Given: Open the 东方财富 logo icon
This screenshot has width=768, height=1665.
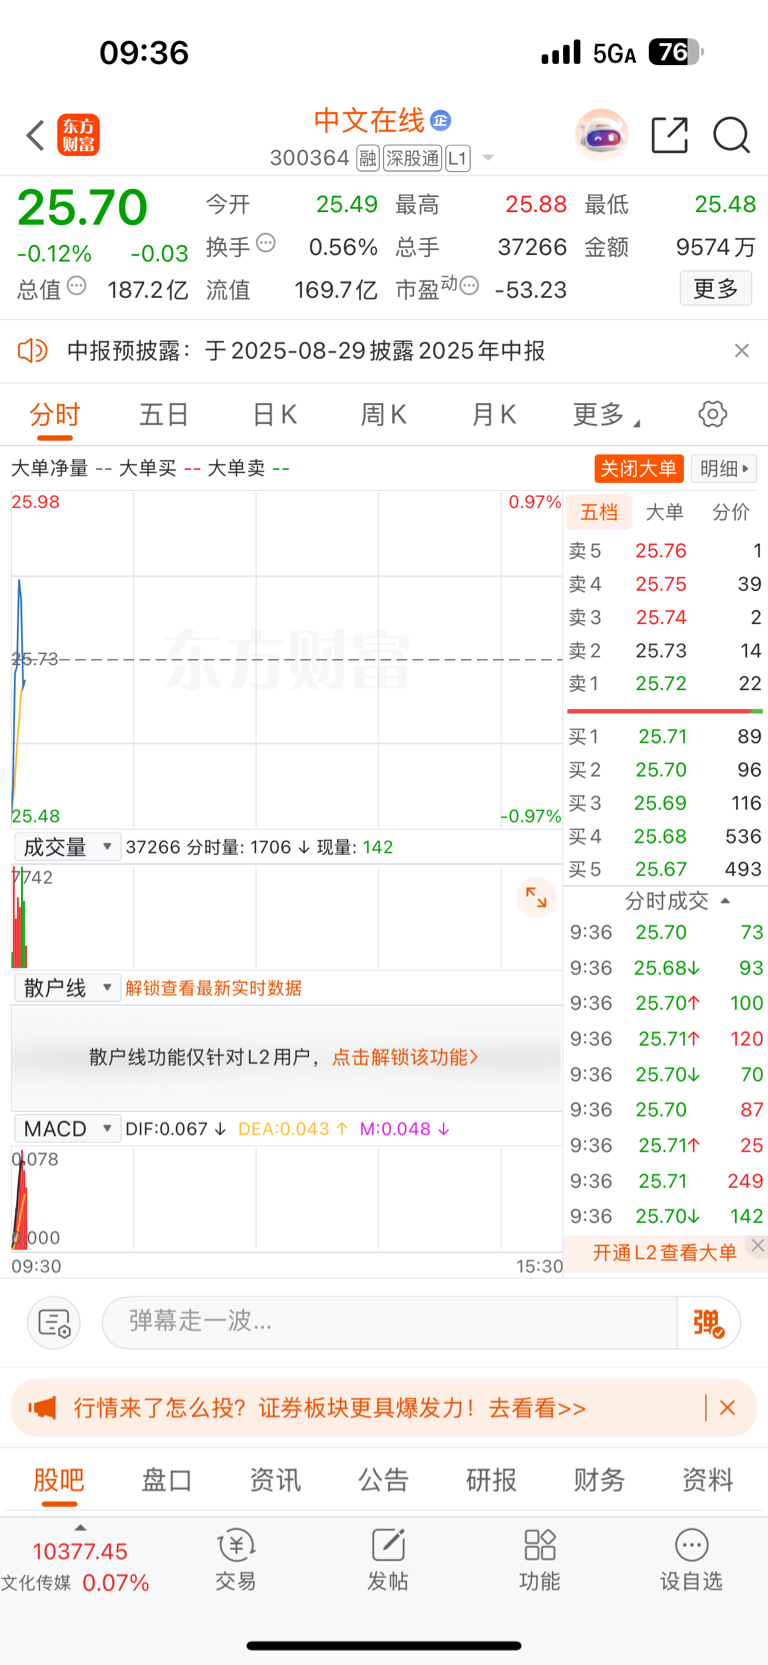Looking at the screenshot, I should (78, 135).
